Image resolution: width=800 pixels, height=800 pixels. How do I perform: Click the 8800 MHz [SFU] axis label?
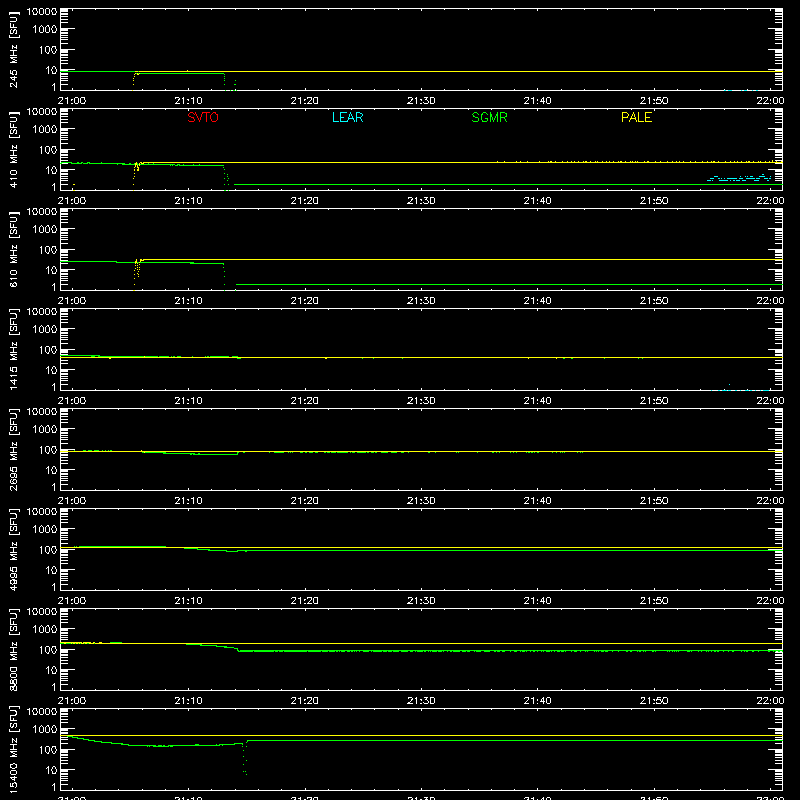tap(14, 650)
